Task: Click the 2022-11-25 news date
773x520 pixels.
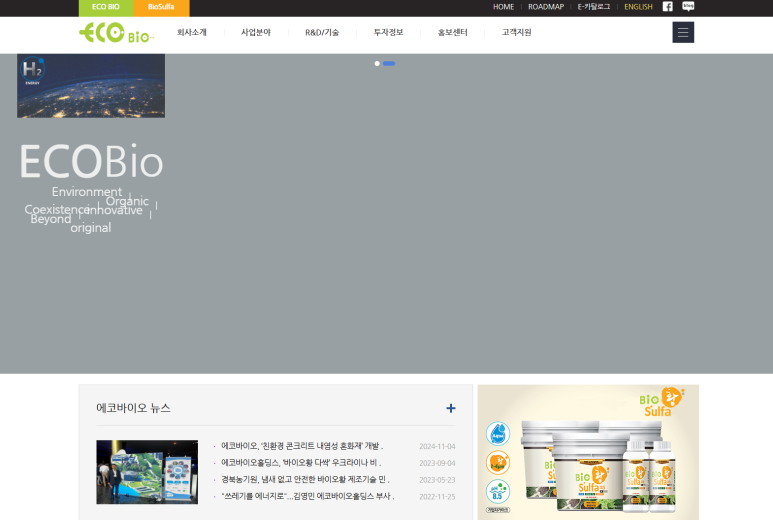Action: click(x=437, y=497)
